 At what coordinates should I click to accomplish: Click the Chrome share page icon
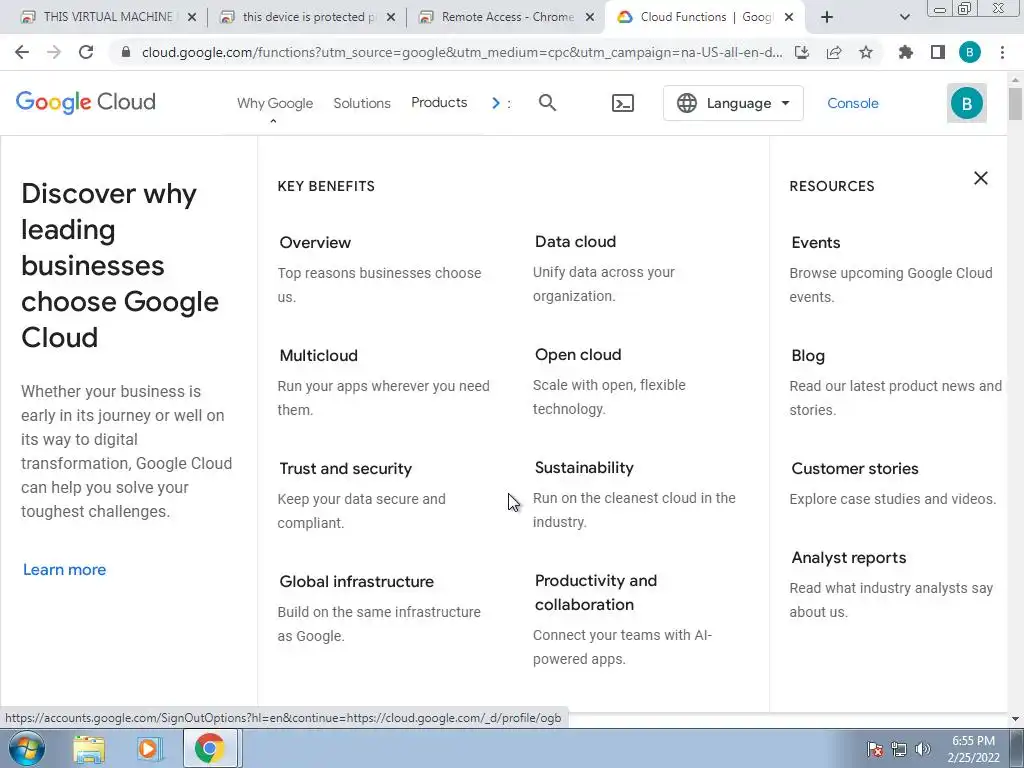834,53
